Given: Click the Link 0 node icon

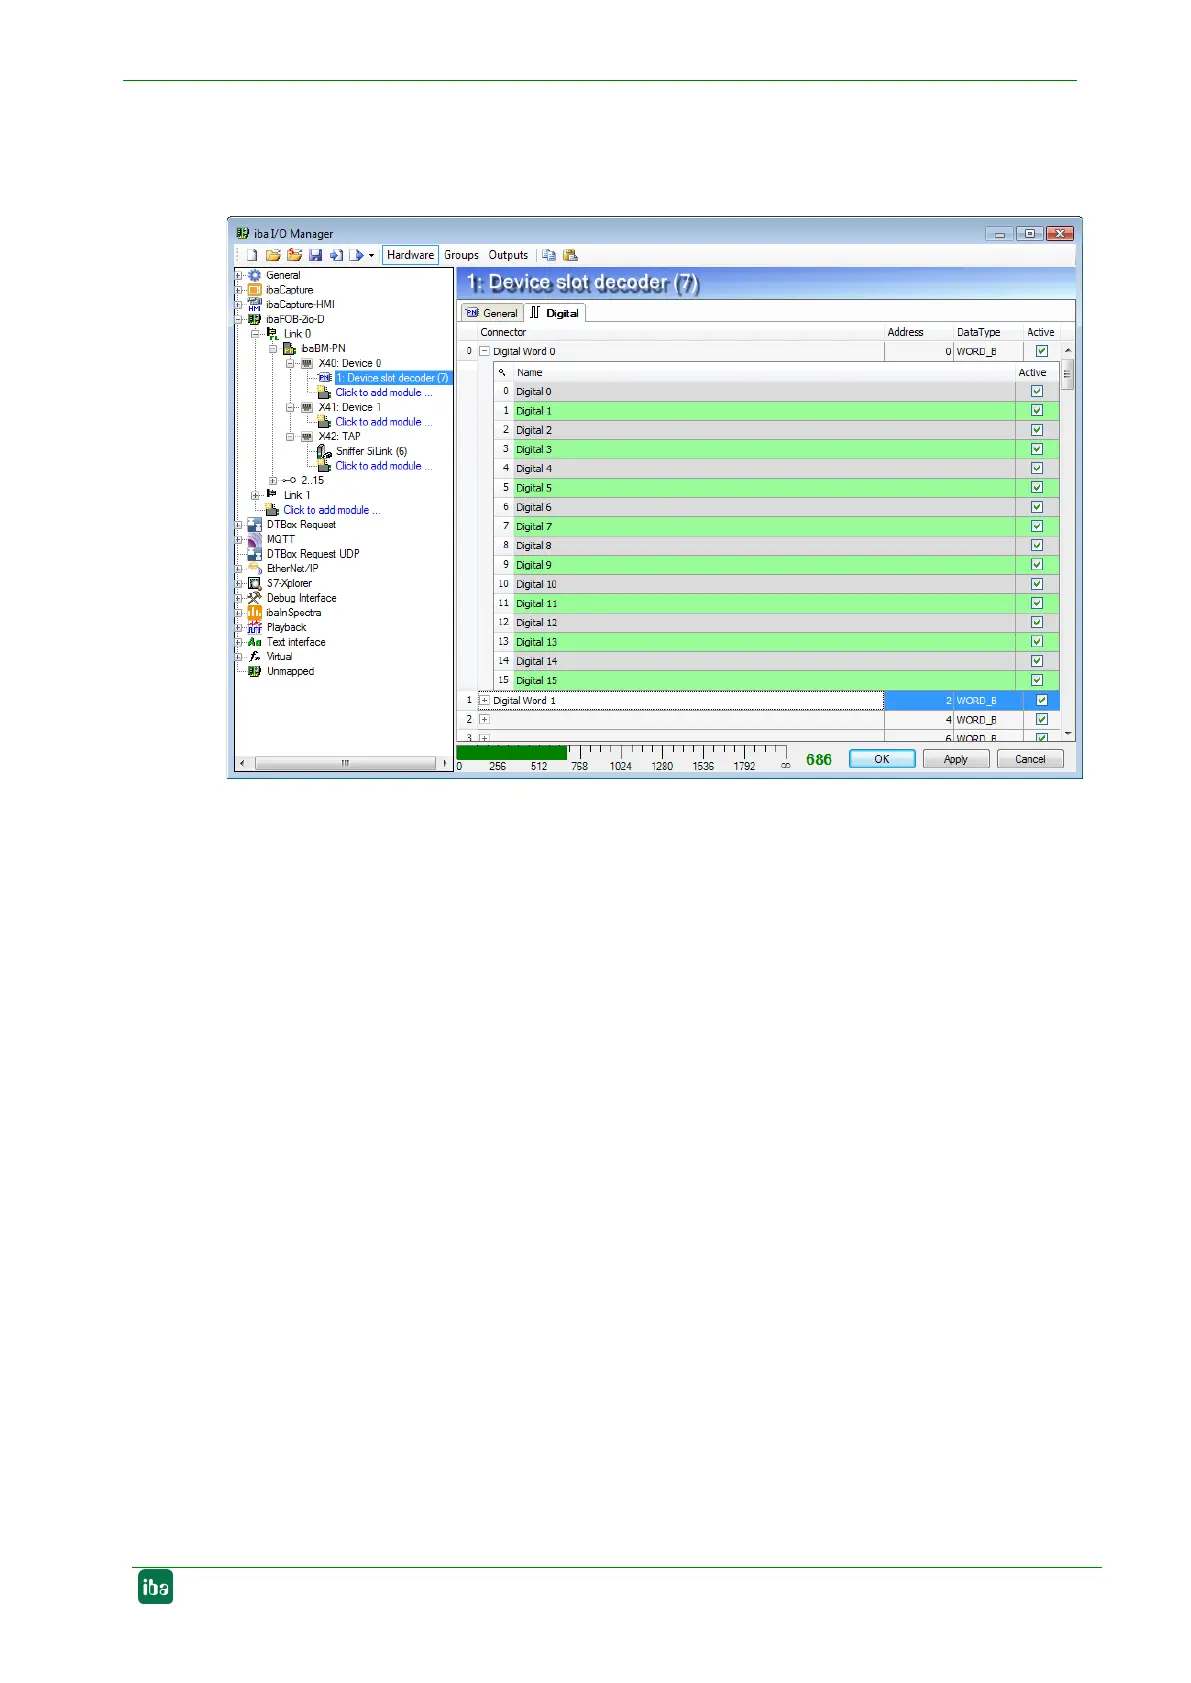Looking at the screenshot, I should coord(272,334).
